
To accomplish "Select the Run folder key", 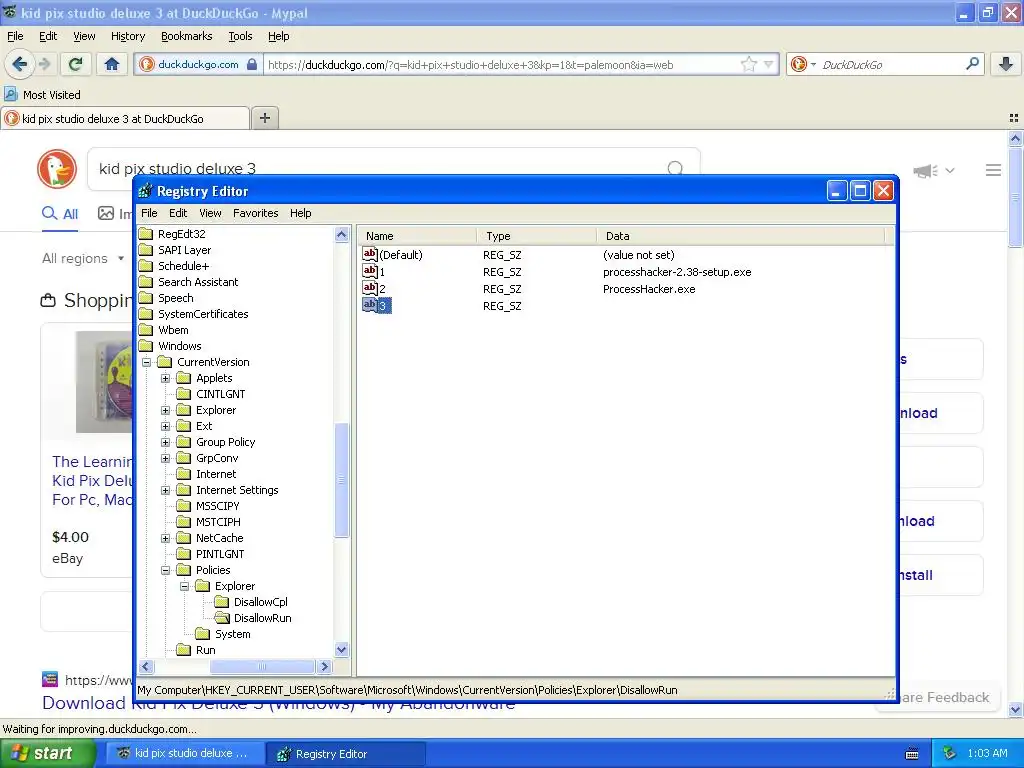I will 197,650.
